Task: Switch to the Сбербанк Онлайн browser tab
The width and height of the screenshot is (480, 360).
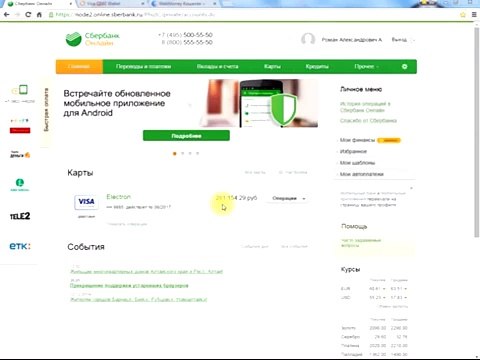Action: point(38,4)
